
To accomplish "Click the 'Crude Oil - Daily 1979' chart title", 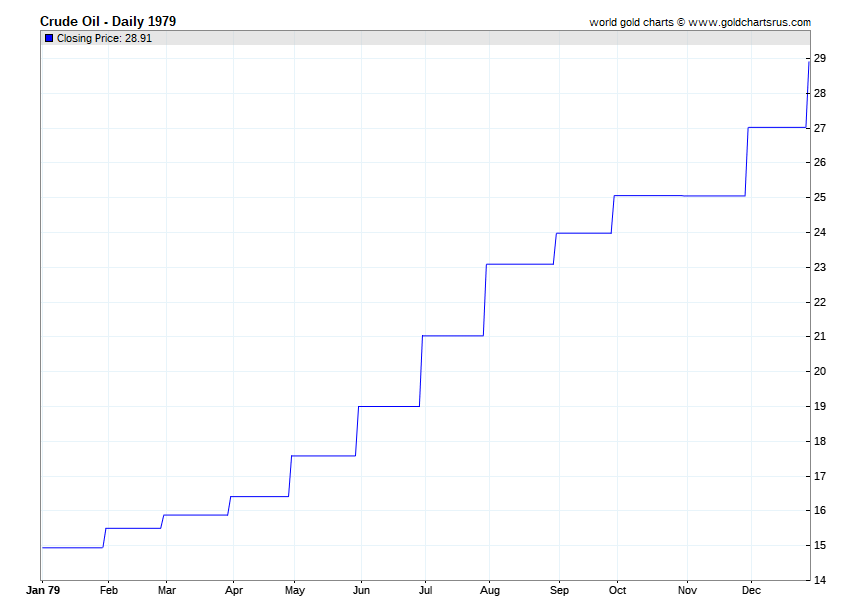I will coord(108,21).
